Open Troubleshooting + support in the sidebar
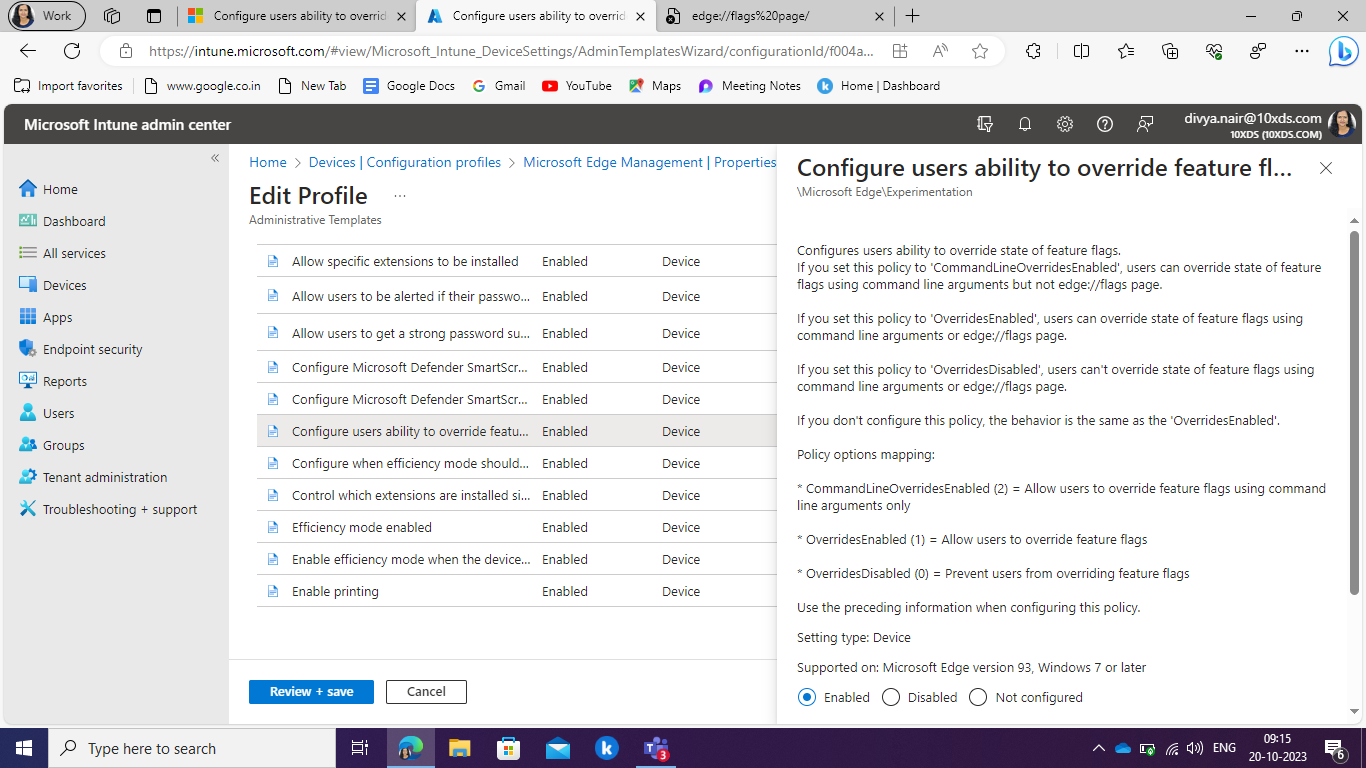 (x=108, y=509)
